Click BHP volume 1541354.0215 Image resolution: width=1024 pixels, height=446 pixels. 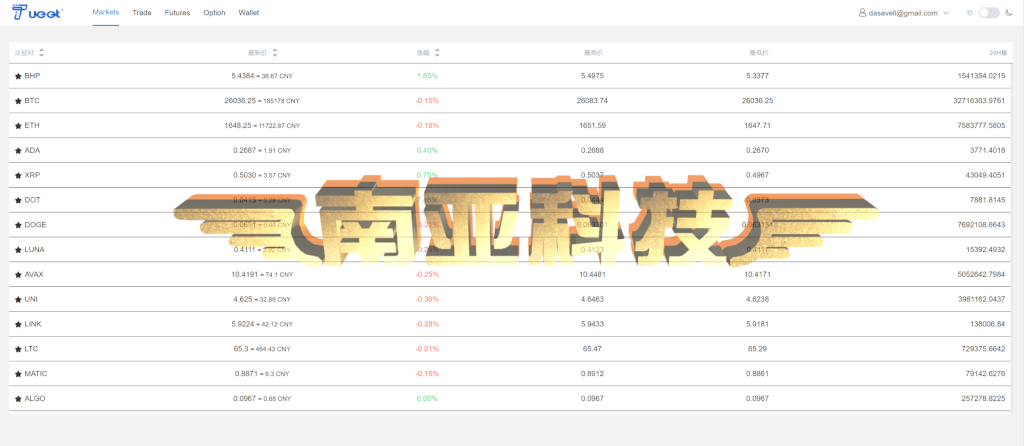[981, 76]
